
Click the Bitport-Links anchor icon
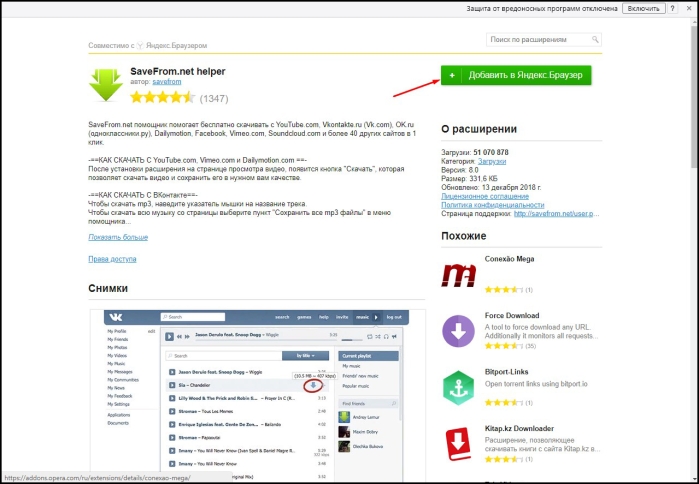click(459, 388)
